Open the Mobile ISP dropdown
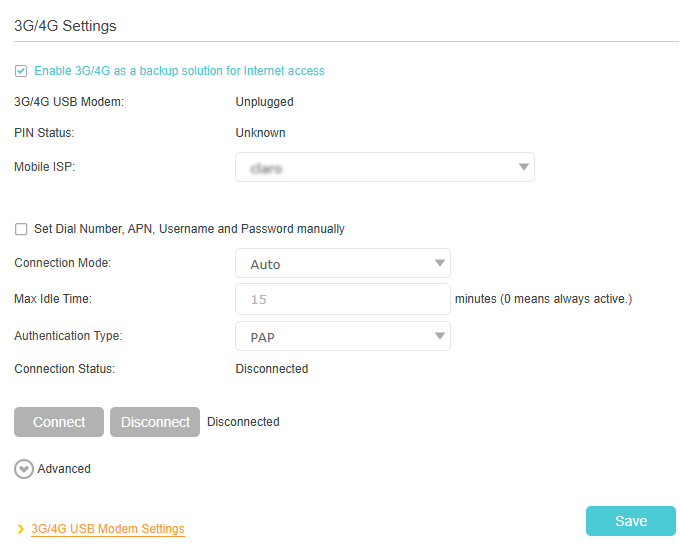Image resolution: width=680 pixels, height=557 pixels. pos(385,167)
